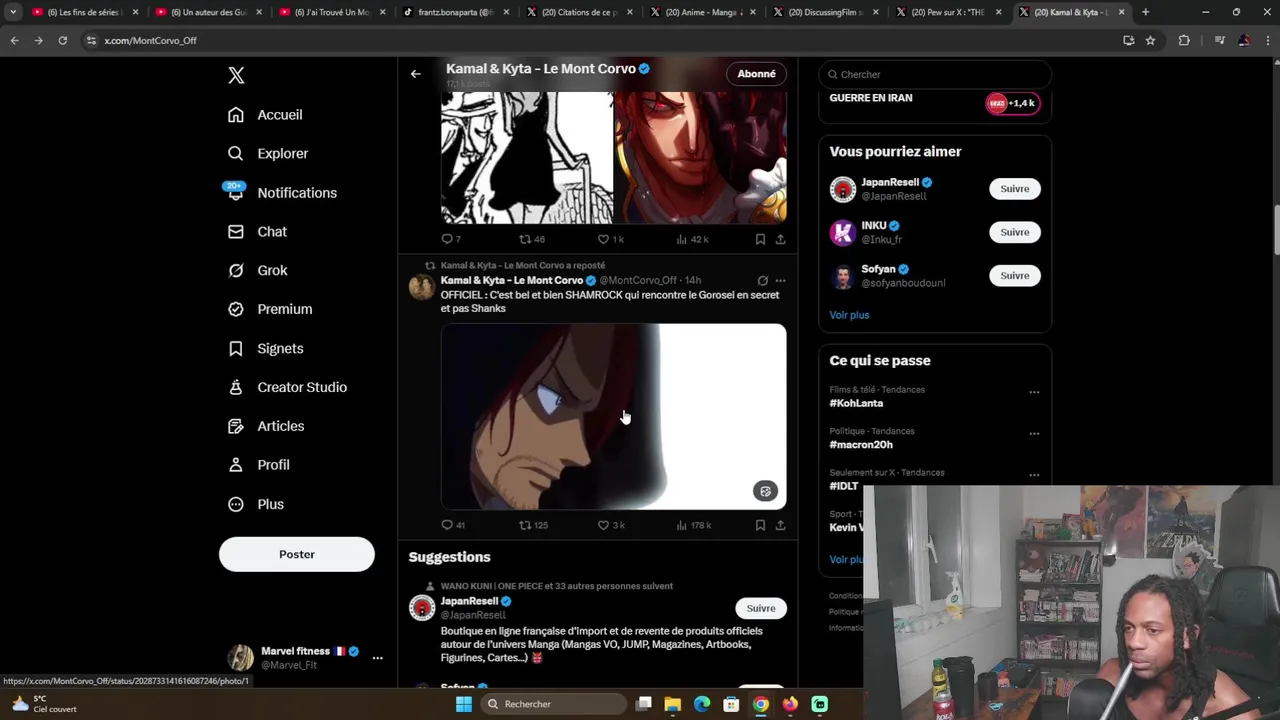View 178k stats of SHAMROCK tweet
Image resolution: width=1280 pixels, height=720 pixels.
coord(694,525)
